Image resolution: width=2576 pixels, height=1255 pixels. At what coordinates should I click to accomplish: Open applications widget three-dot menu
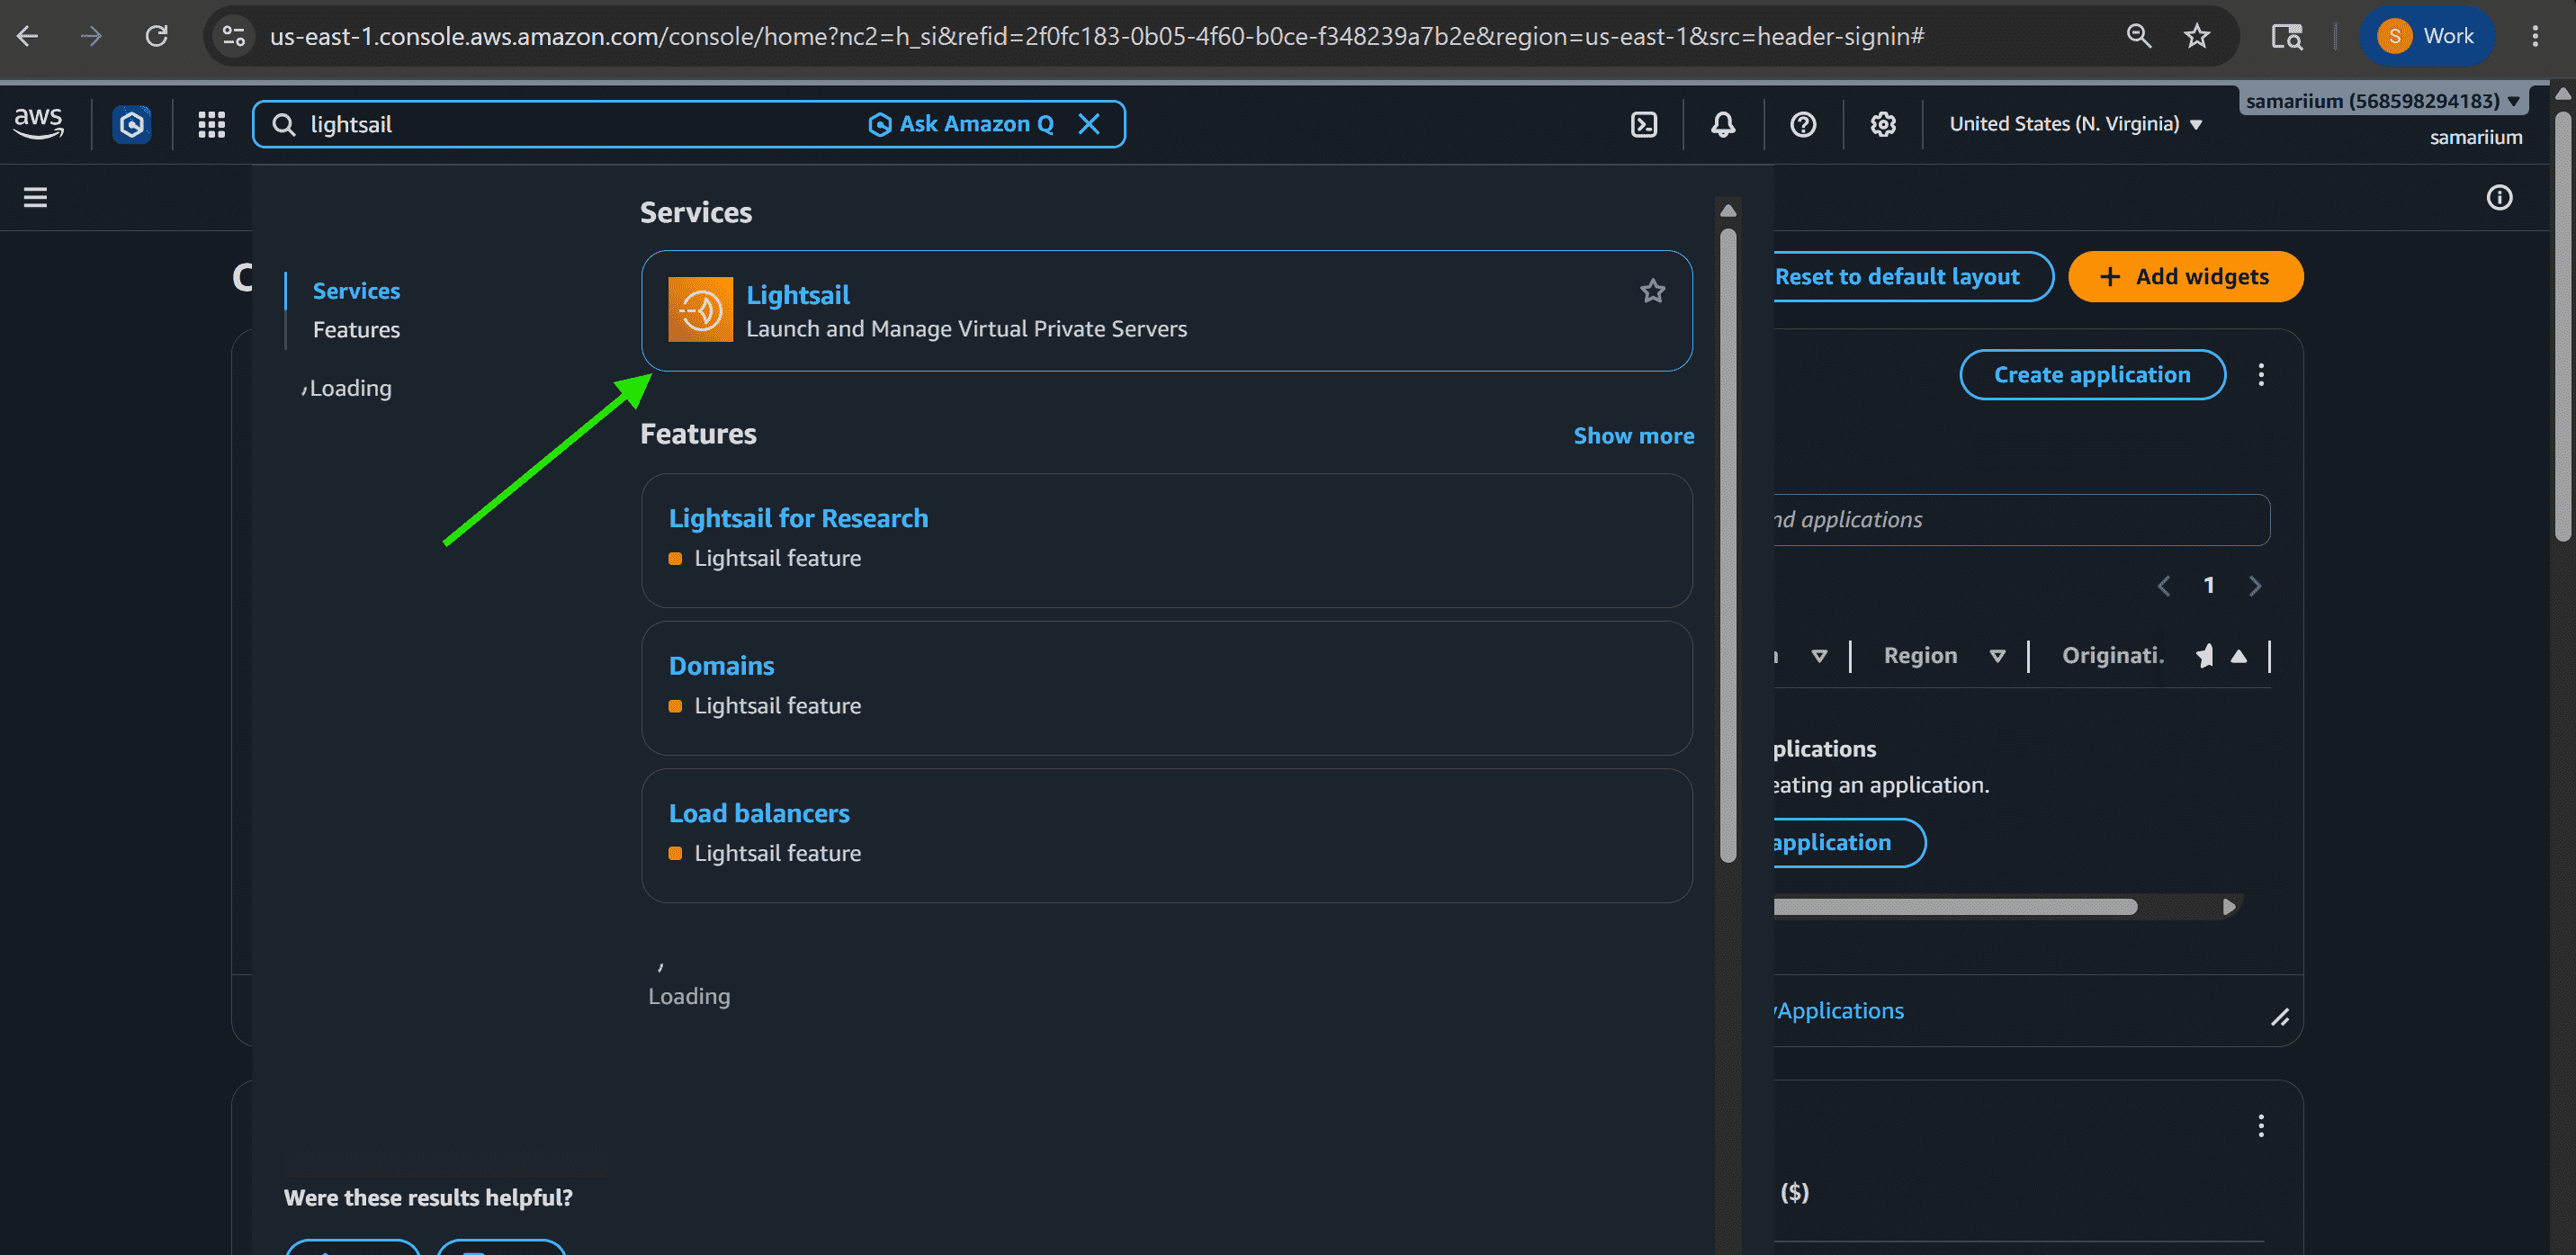pos(2261,375)
